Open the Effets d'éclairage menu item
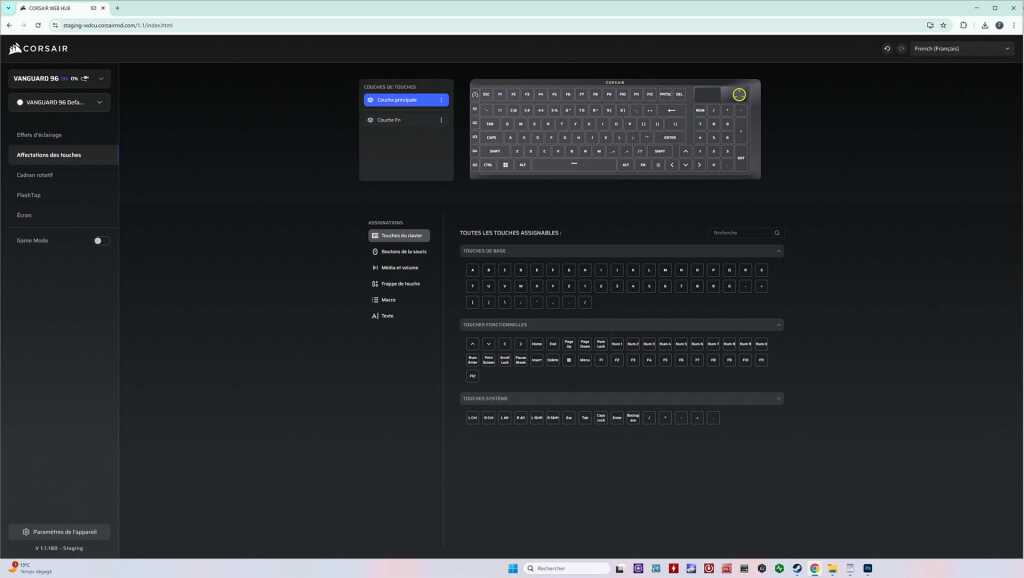This screenshot has height=578, width=1024. coord(40,135)
